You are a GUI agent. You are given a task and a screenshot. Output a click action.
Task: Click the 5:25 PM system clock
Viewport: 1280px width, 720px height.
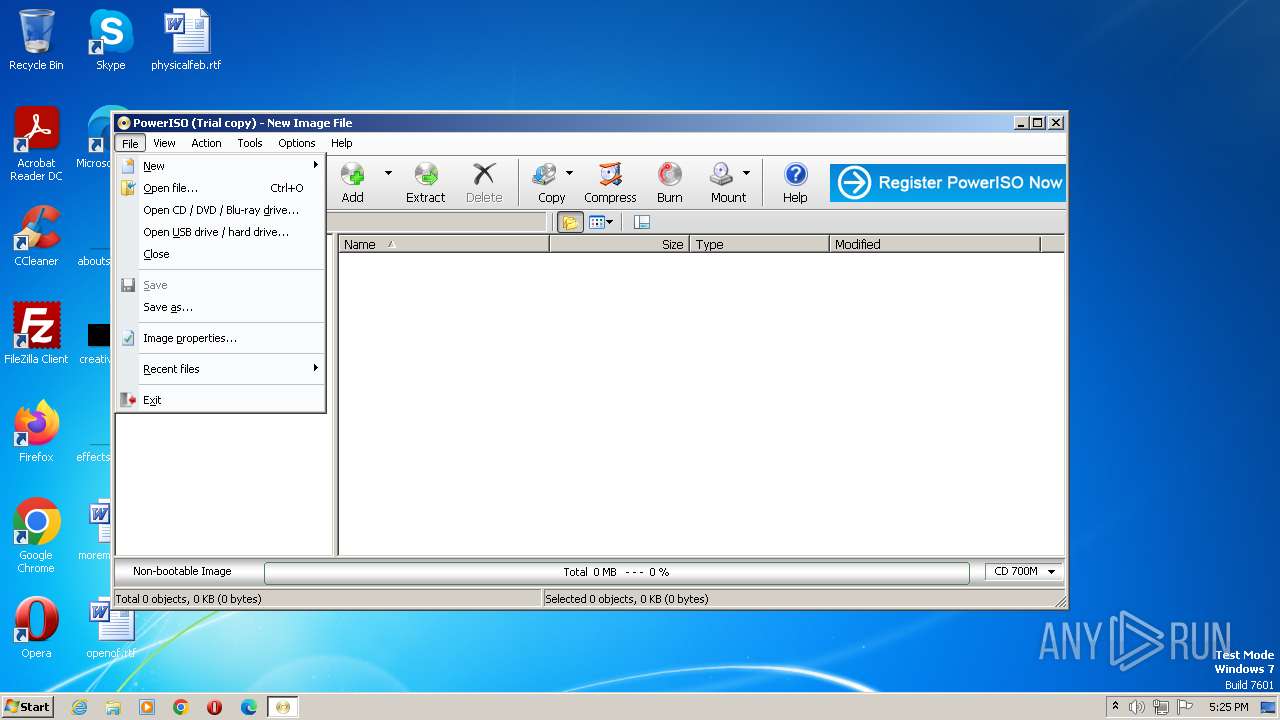pos(1229,707)
